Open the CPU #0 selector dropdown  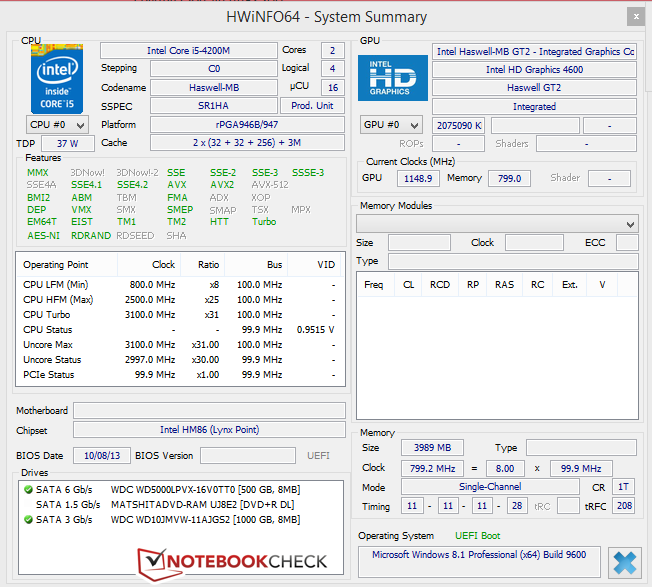(x=57, y=125)
